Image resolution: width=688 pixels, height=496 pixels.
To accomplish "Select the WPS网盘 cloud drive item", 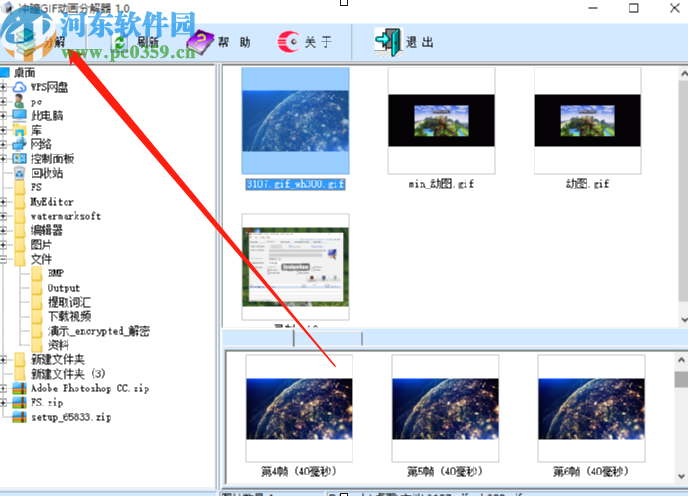I will [49, 87].
